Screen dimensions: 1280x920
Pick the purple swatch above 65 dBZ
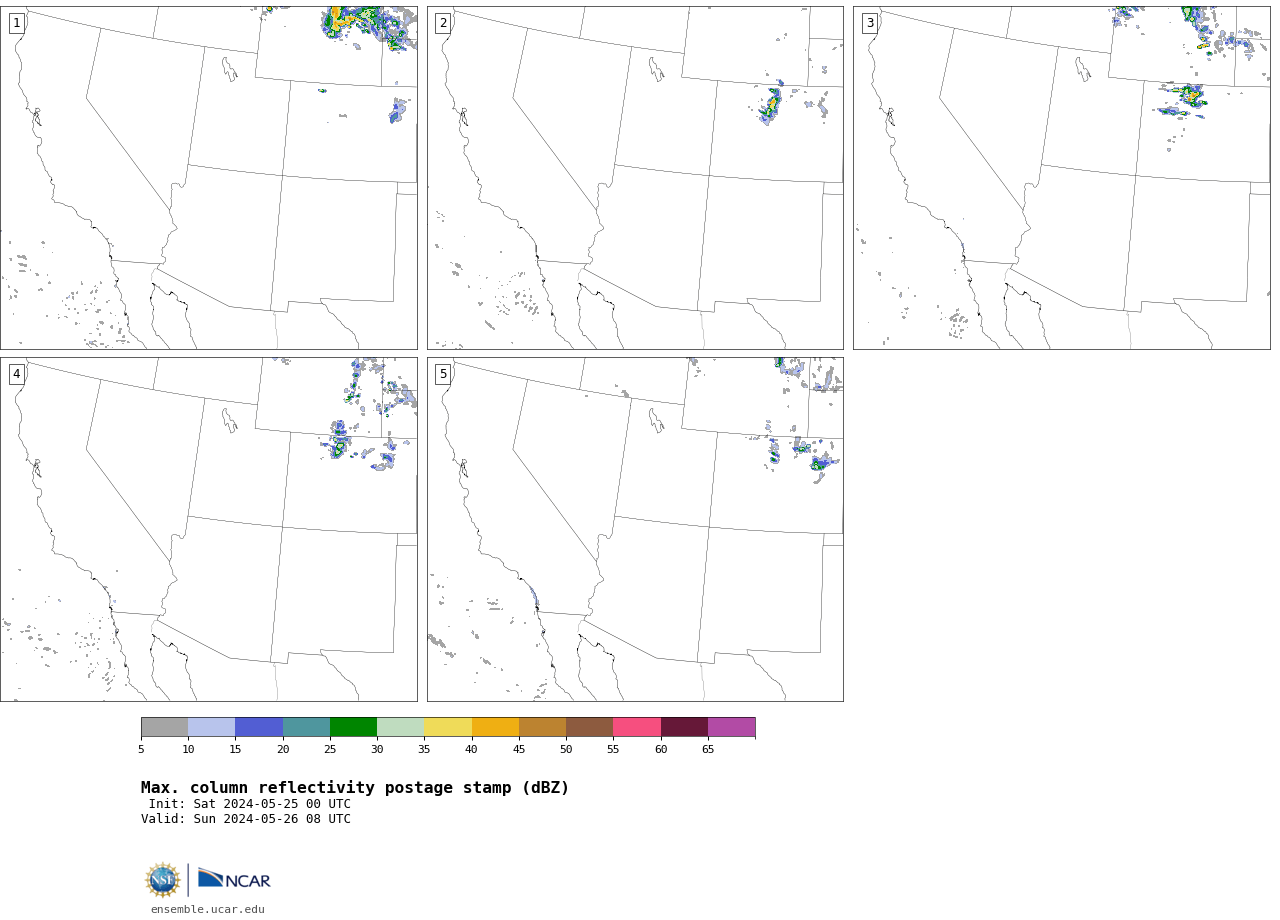731,727
